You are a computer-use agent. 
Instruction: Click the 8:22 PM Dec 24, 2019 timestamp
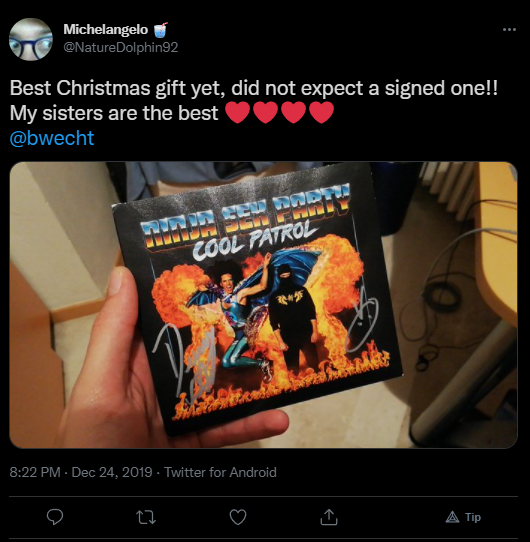81,472
